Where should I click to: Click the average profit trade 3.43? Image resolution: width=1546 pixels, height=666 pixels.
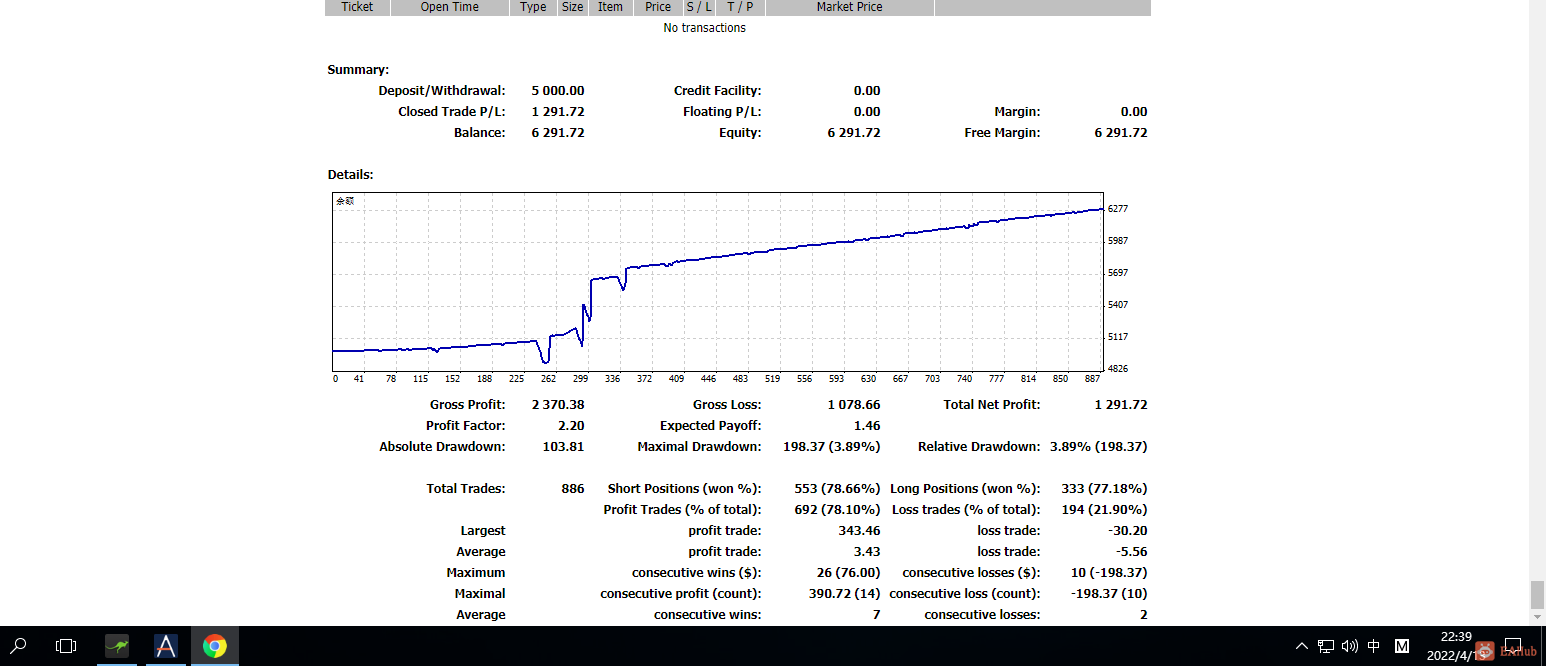(868, 552)
